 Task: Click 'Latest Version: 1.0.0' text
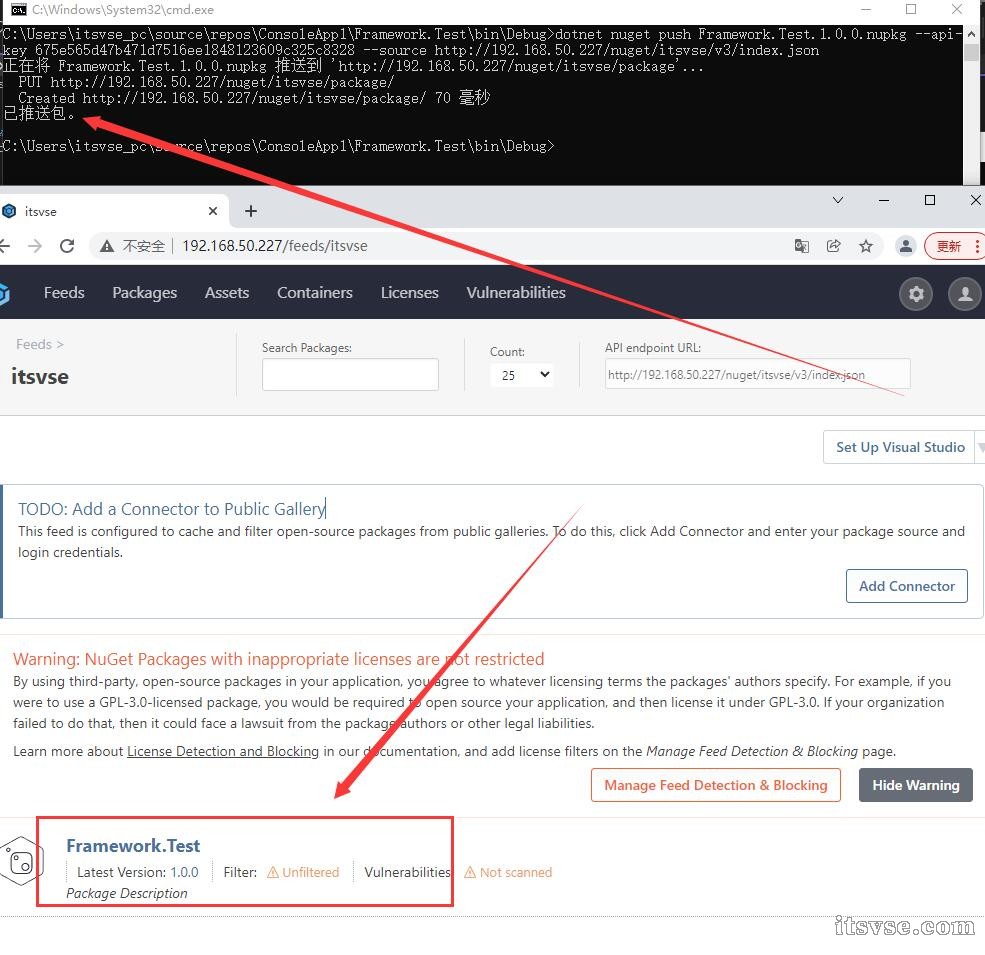tap(138, 872)
